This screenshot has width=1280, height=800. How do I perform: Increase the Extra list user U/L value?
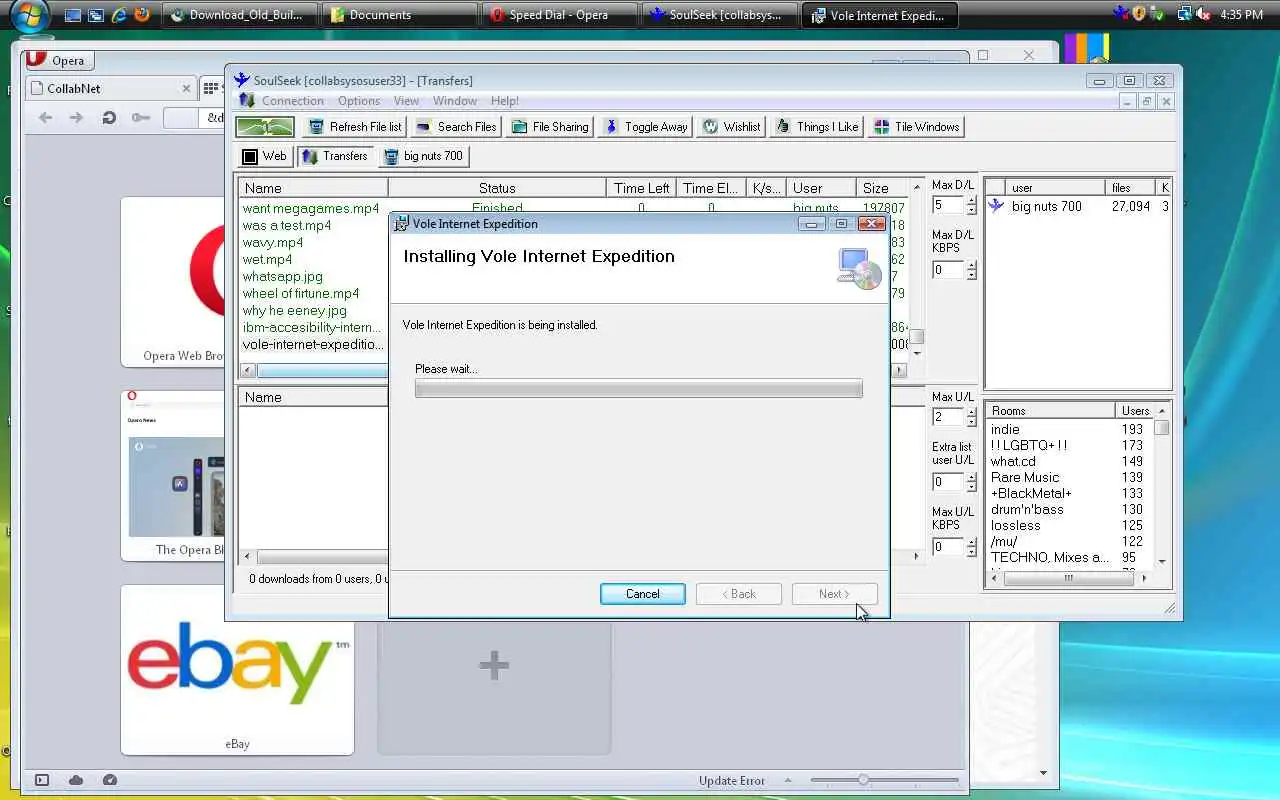(971, 477)
